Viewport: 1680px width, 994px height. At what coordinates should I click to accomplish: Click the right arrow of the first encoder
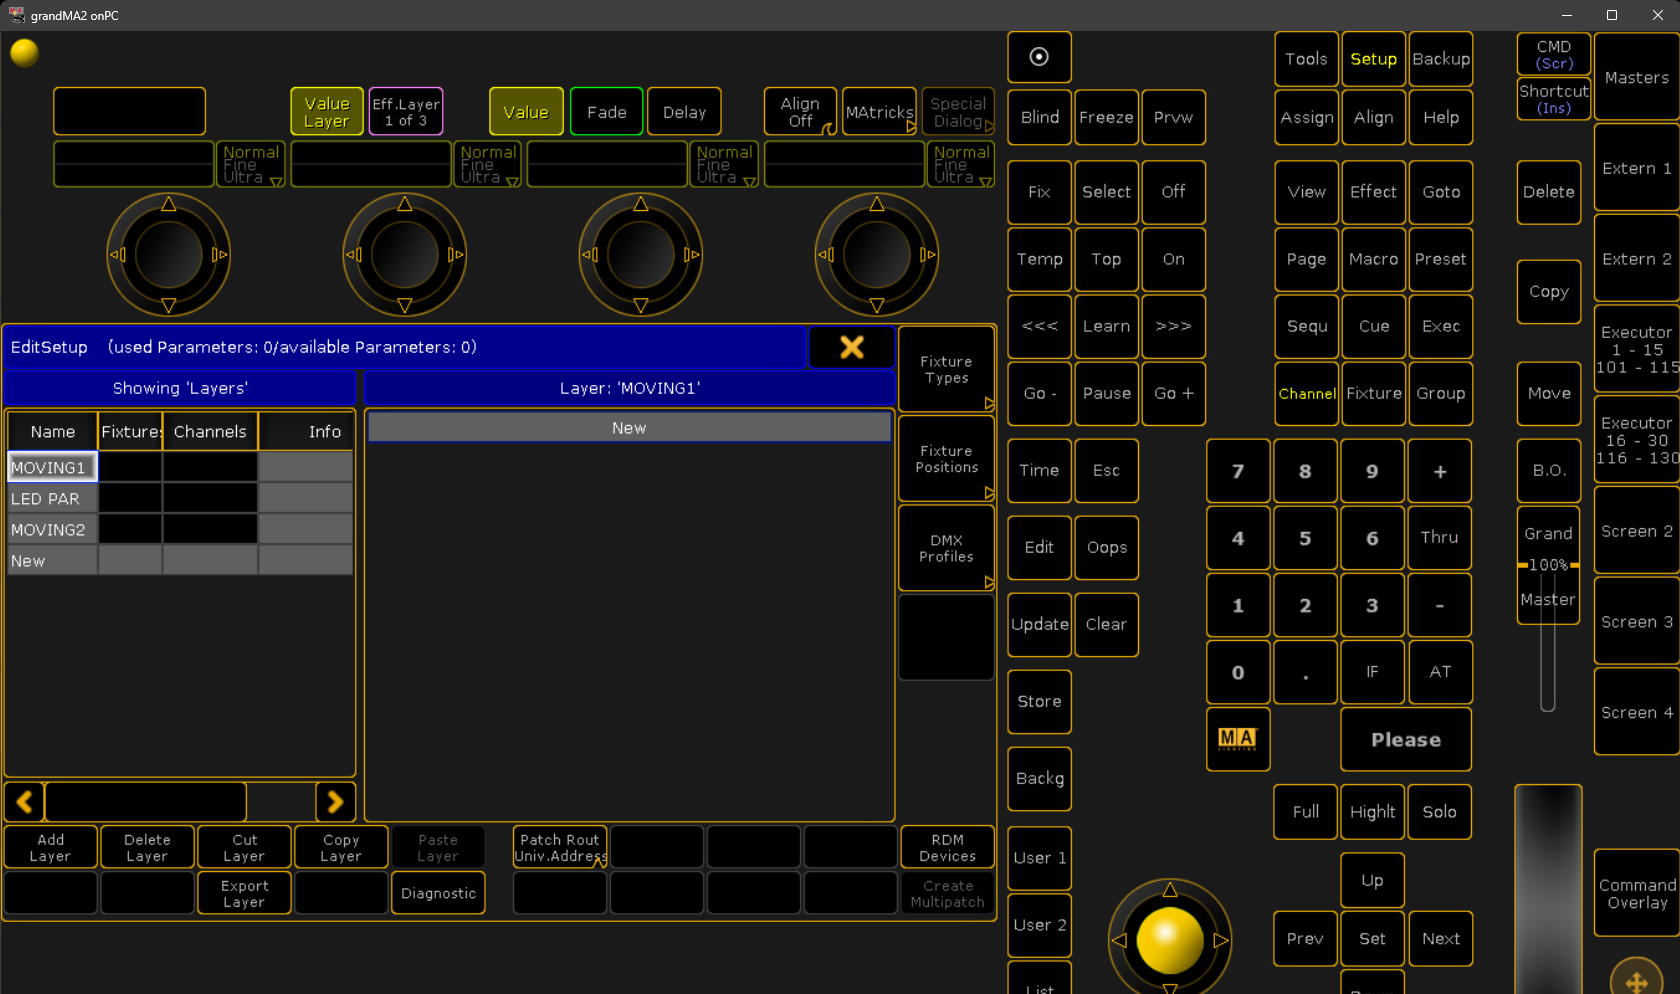tap(220, 255)
